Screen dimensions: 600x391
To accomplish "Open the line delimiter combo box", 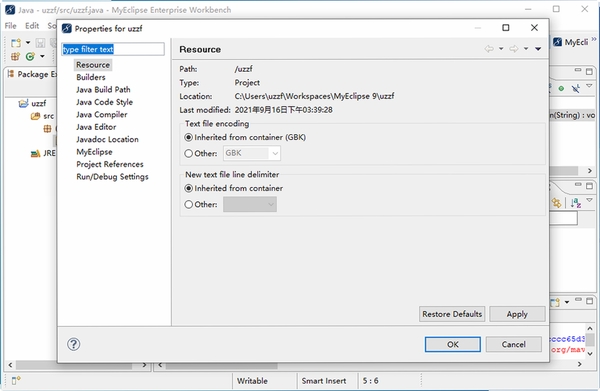I will tap(250, 204).
